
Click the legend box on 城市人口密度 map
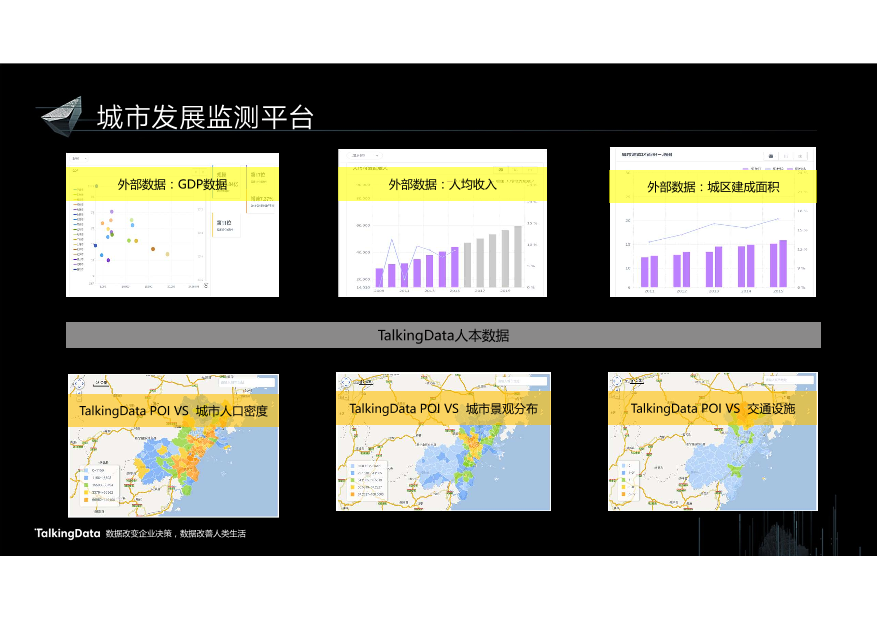(99, 485)
